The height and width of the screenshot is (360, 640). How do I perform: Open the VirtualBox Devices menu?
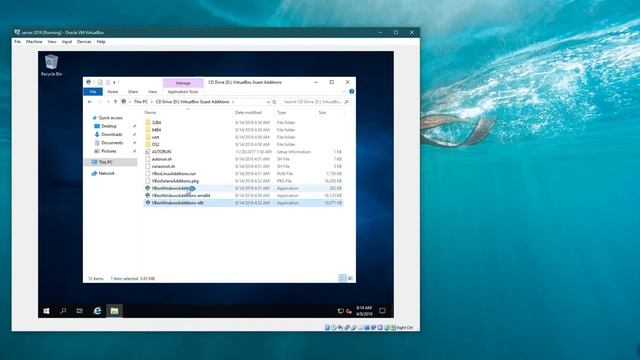[x=84, y=42]
